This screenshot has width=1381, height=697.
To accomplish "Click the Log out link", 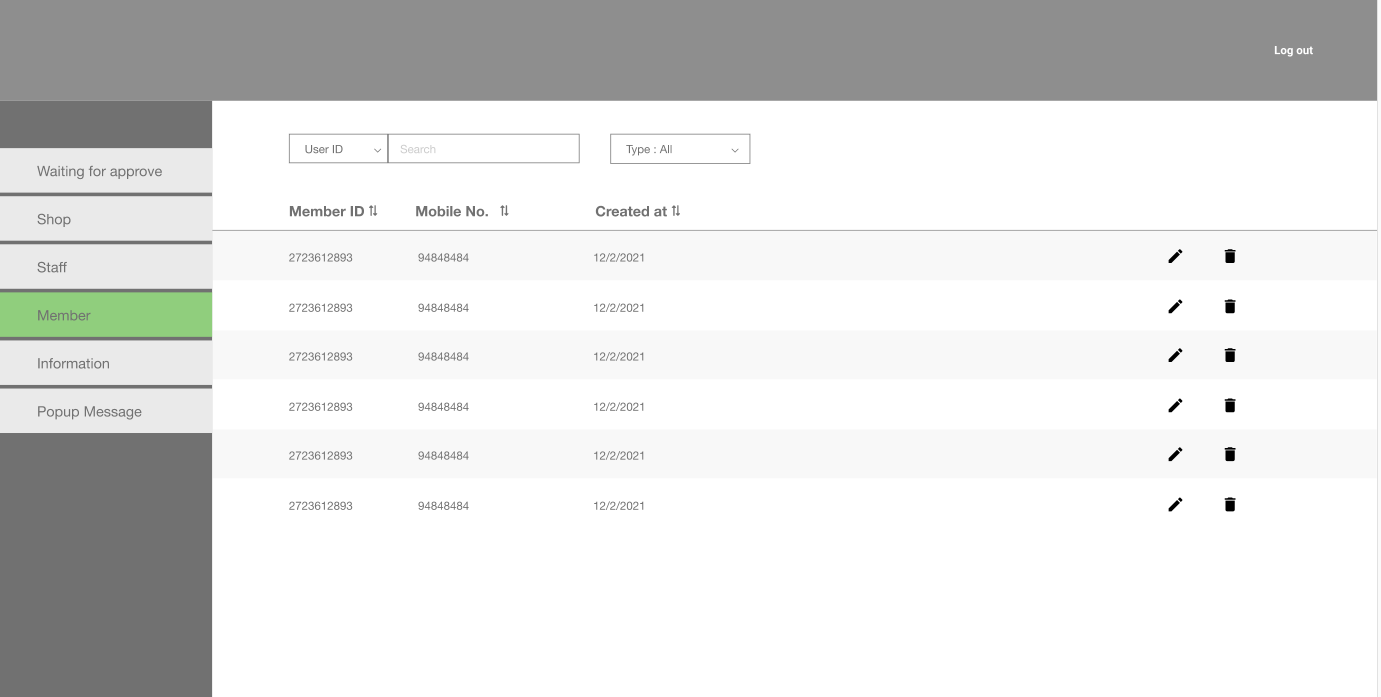I will [1293, 50].
